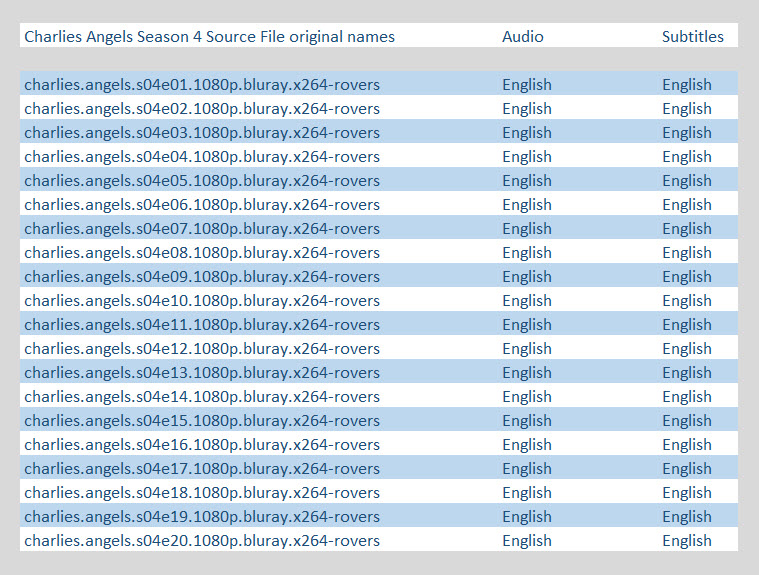759x575 pixels.
Task: Select file name charlies.angels.s04e06.1080p.bluray.x264-rovers
Action: point(202,204)
